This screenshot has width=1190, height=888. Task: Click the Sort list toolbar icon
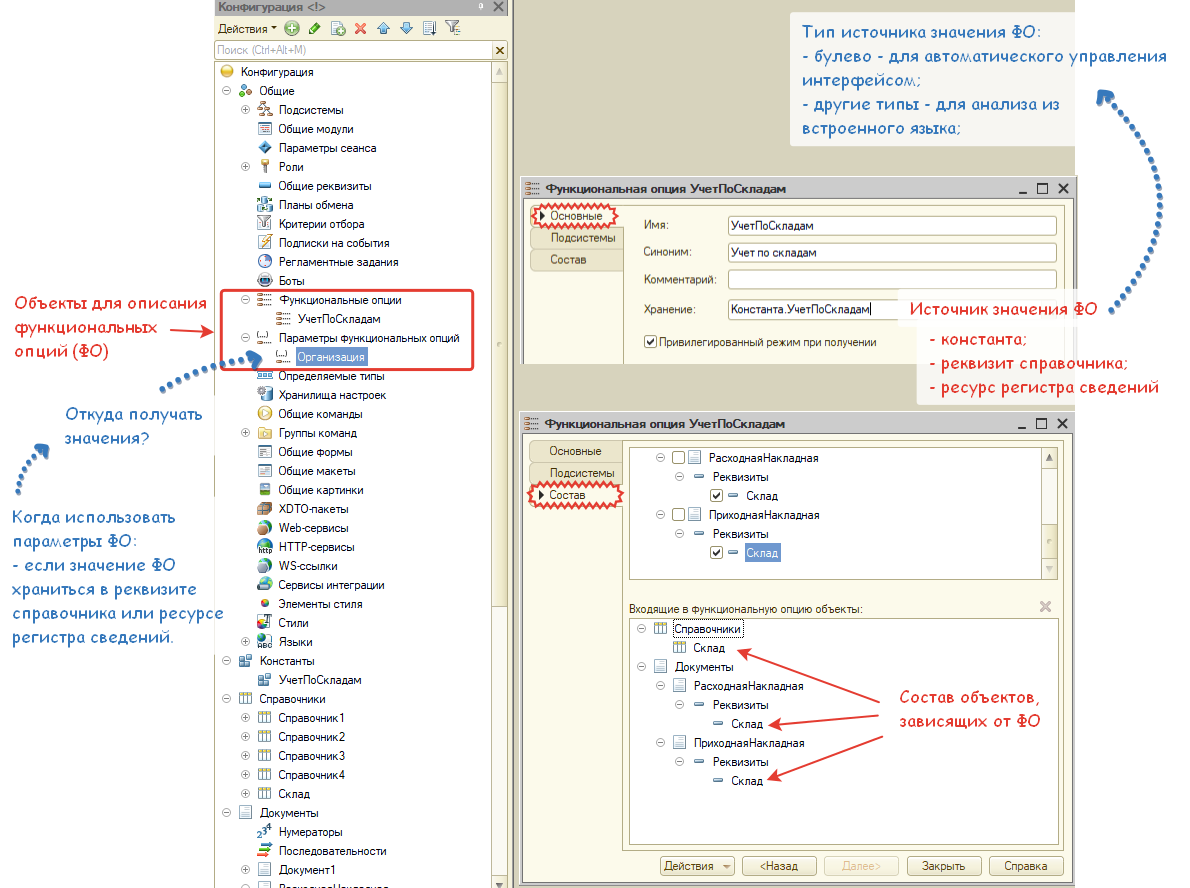click(x=430, y=28)
